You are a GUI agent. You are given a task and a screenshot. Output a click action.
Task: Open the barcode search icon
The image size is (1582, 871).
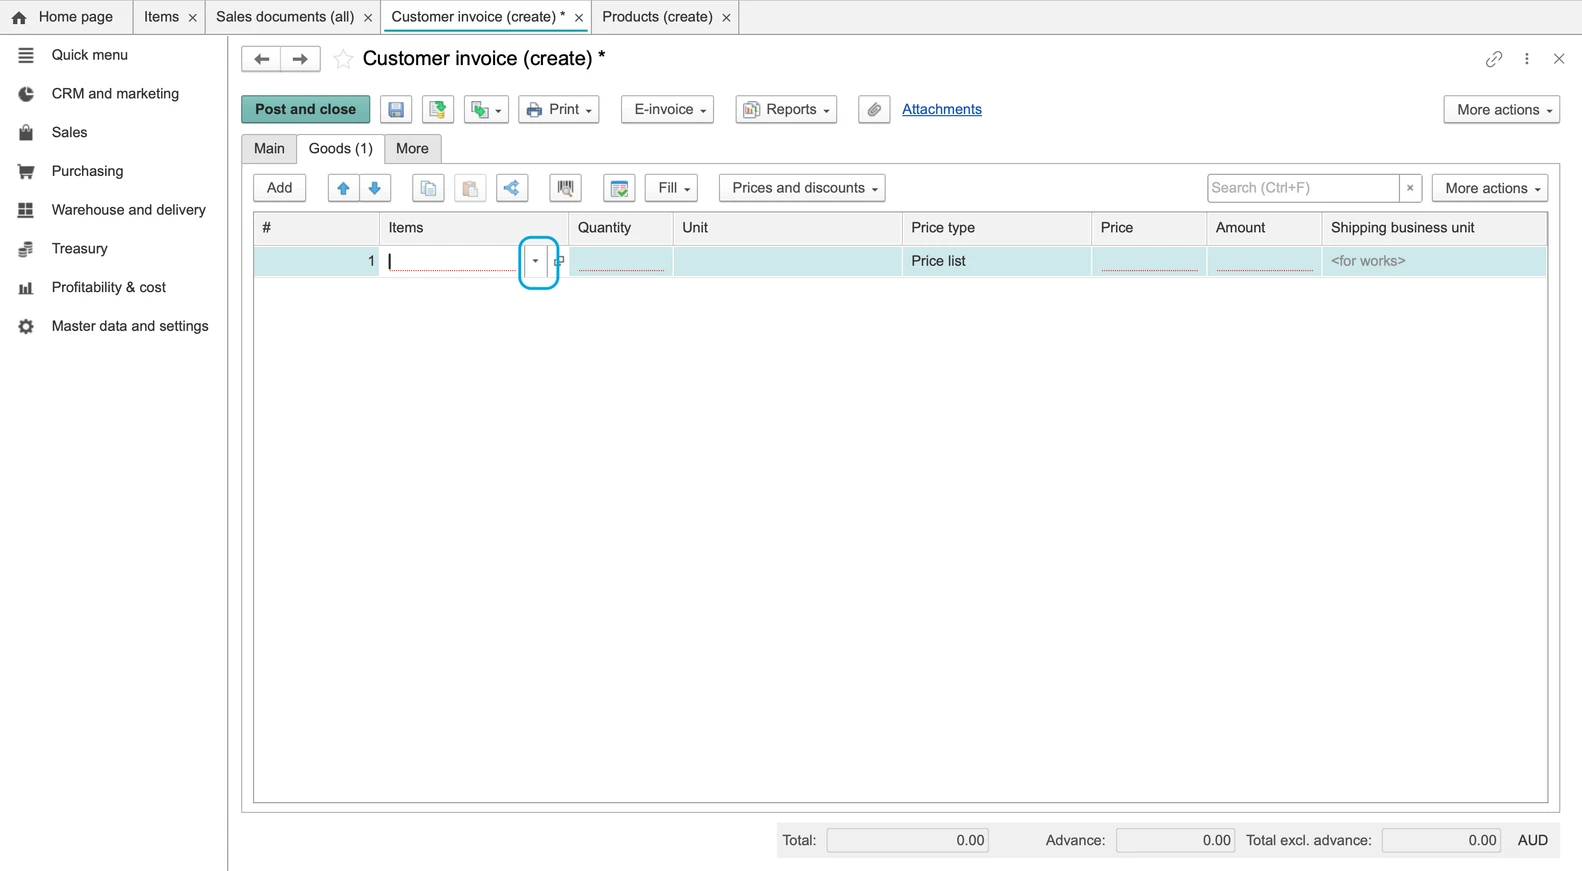point(565,188)
